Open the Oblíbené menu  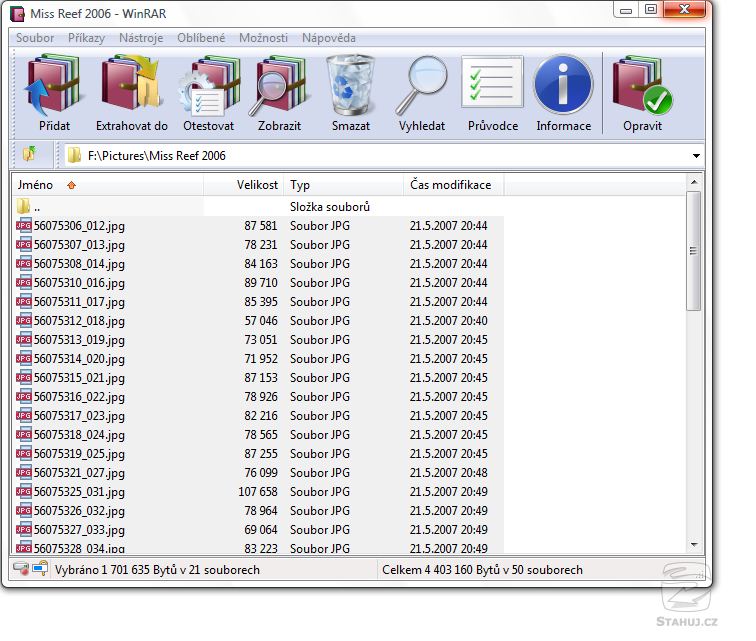pyautogui.click(x=201, y=38)
